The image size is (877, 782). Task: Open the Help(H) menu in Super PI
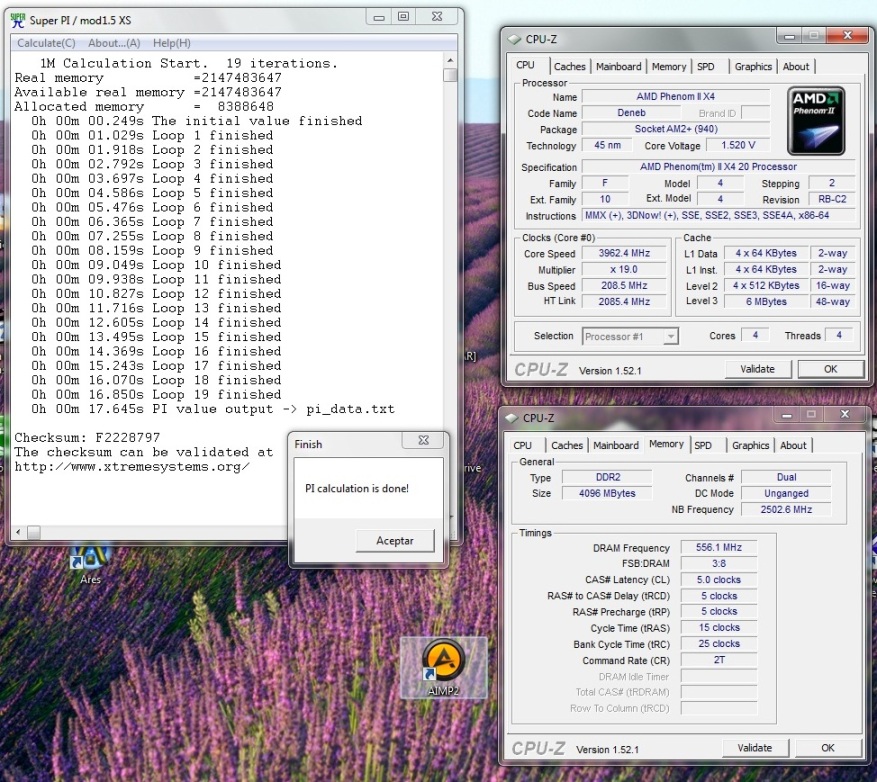pos(172,43)
